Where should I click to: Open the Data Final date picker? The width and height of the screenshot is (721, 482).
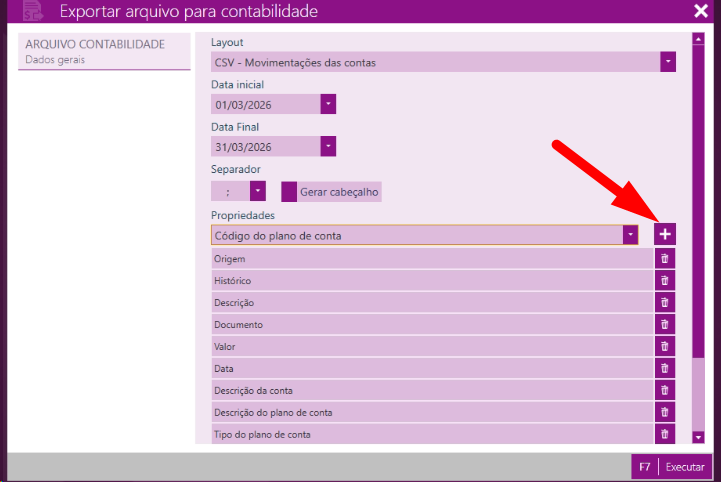tap(328, 146)
